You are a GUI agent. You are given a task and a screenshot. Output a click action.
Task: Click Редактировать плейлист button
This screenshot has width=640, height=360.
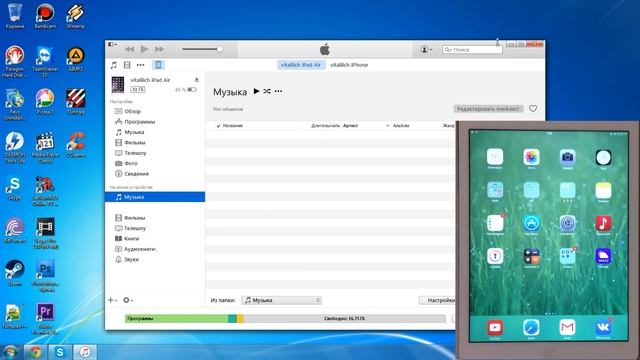point(488,109)
